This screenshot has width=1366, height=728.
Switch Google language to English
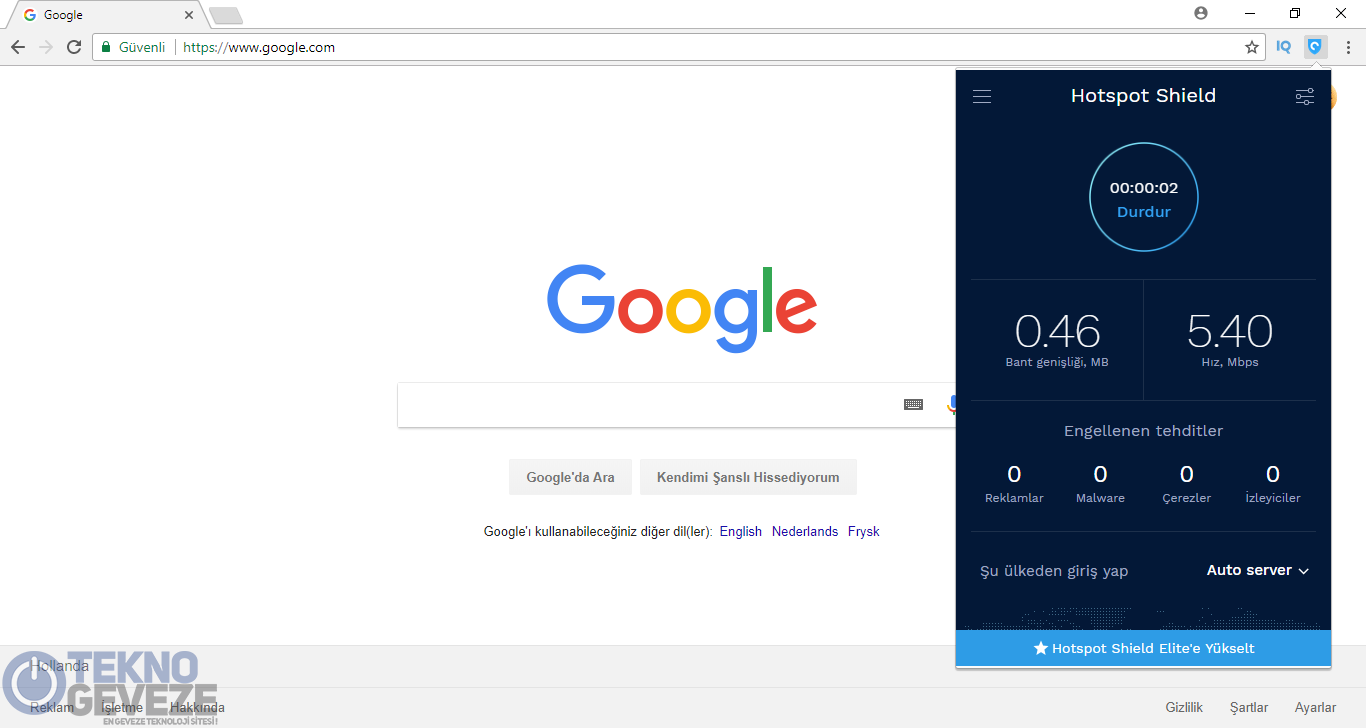click(x=740, y=531)
